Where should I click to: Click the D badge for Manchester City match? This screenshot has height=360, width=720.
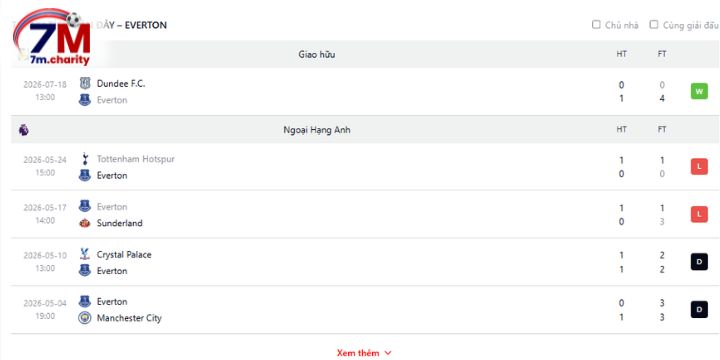[x=699, y=310]
